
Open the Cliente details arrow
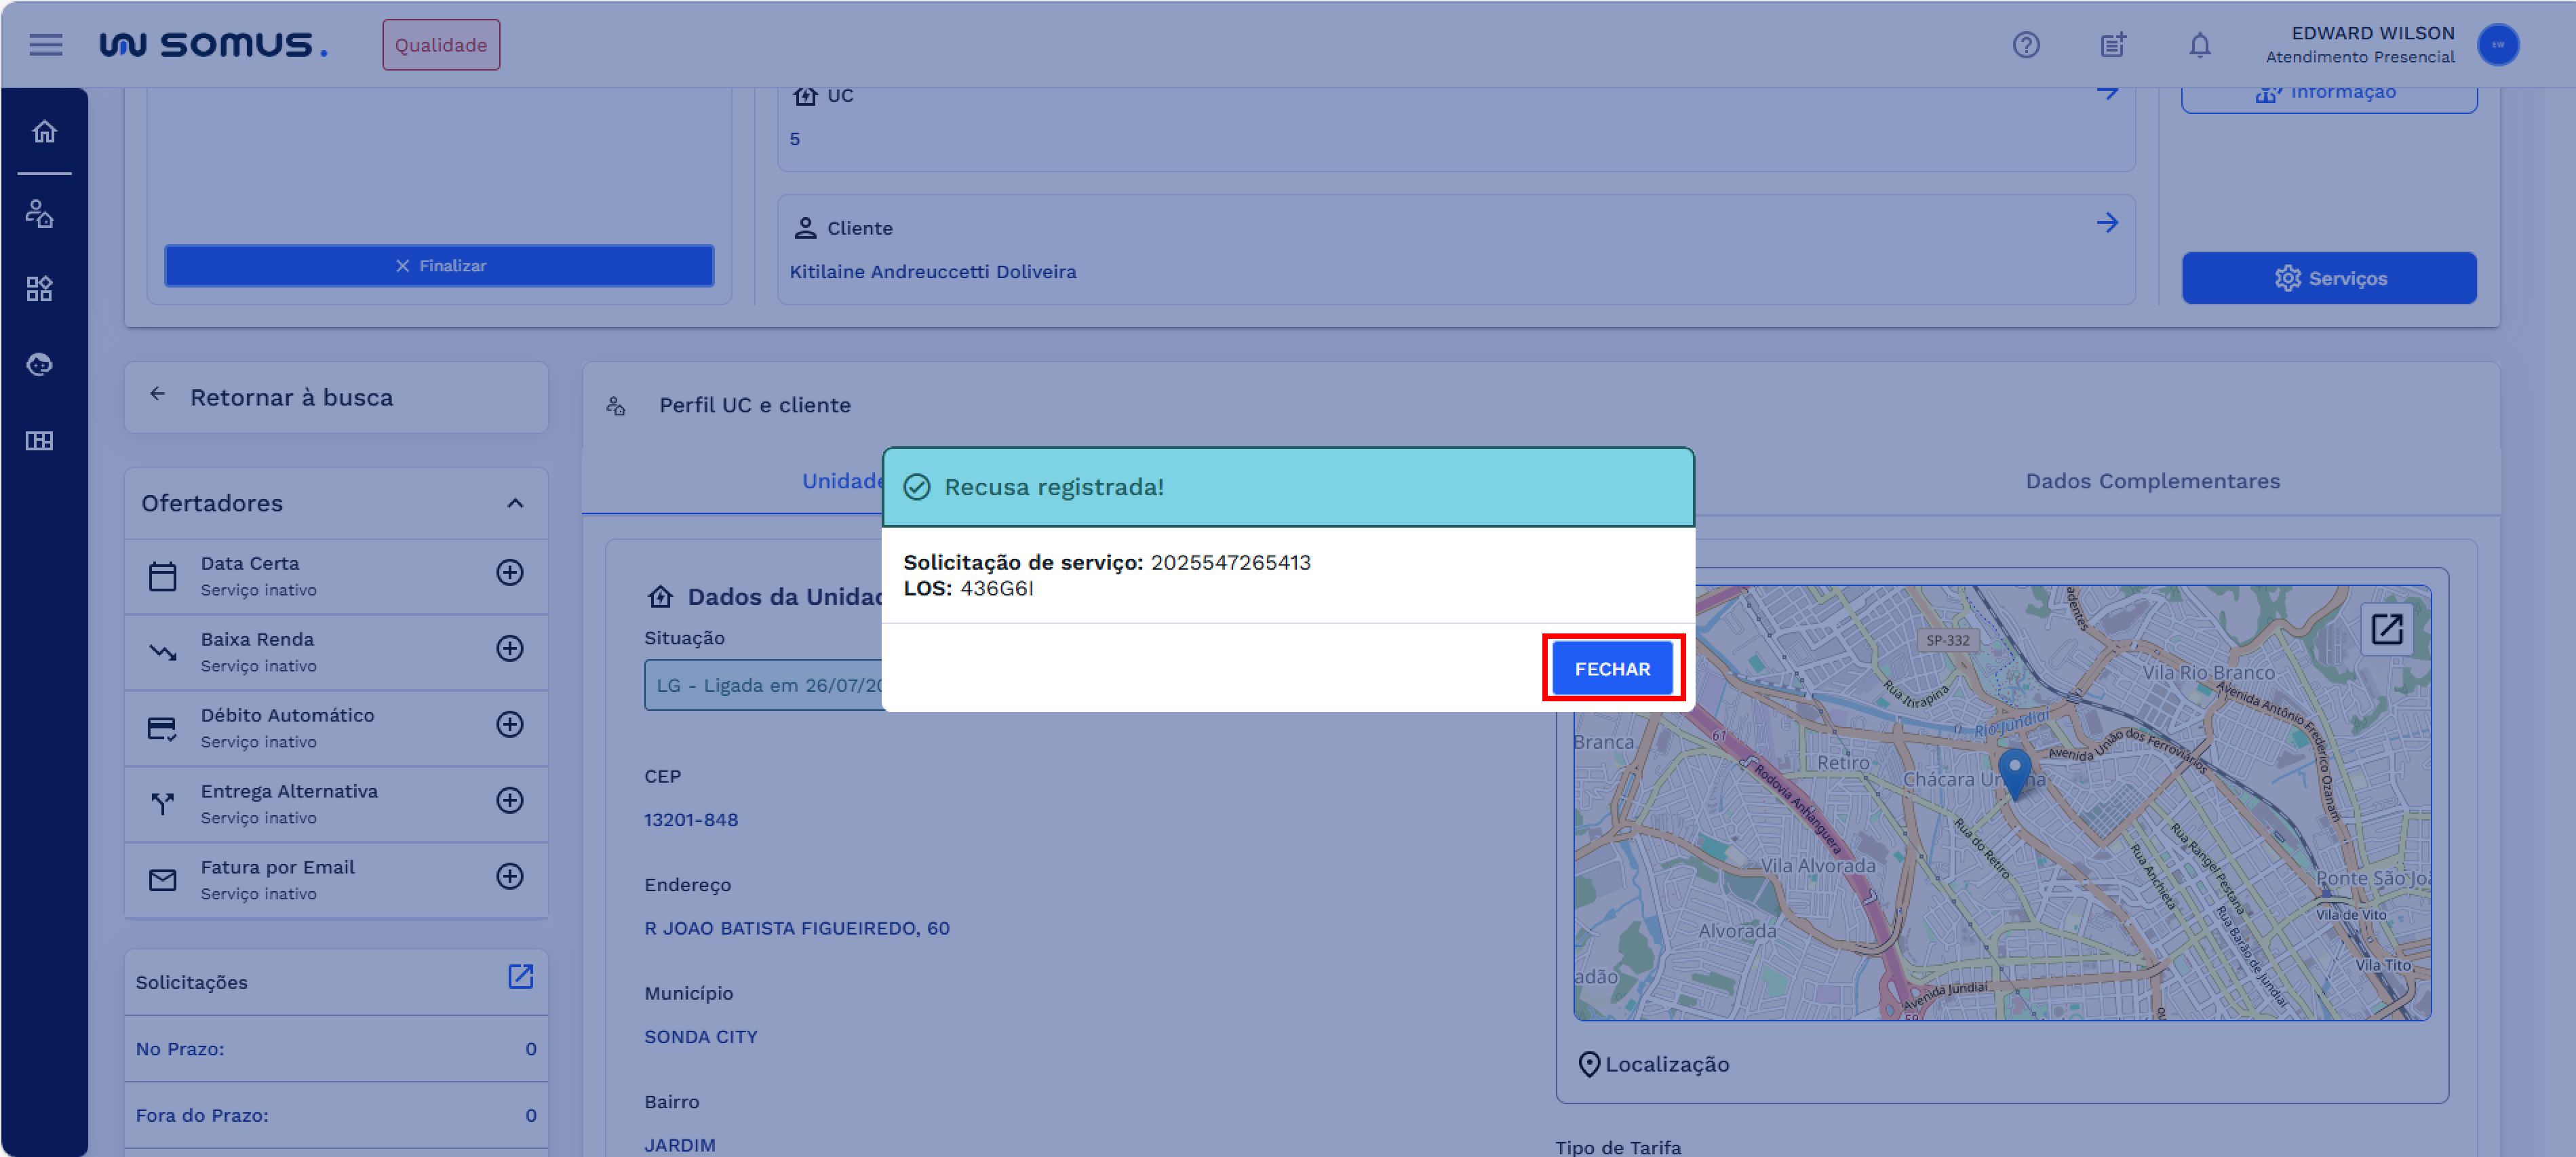click(2107, 223)
